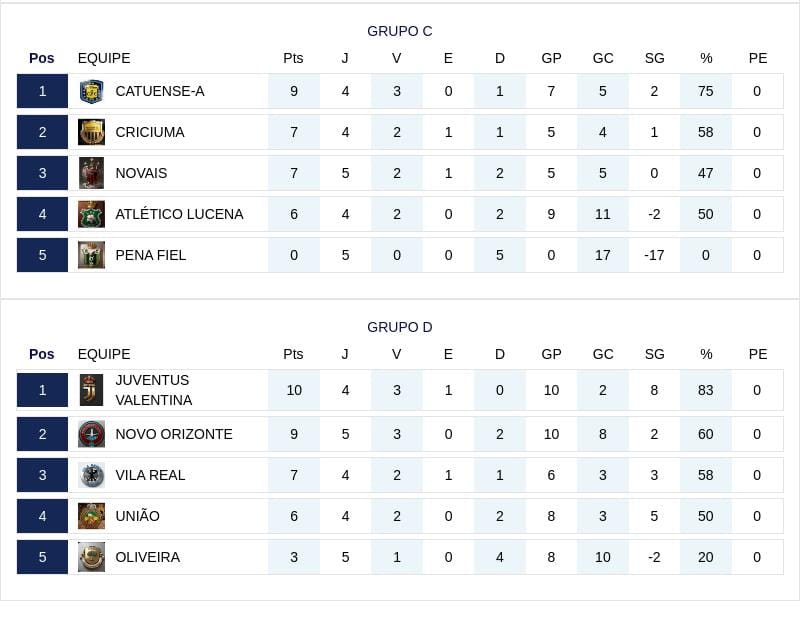Click the ATLÉTICO LUCENA team crest
The image size is (800, 625).
click(91, 214)
